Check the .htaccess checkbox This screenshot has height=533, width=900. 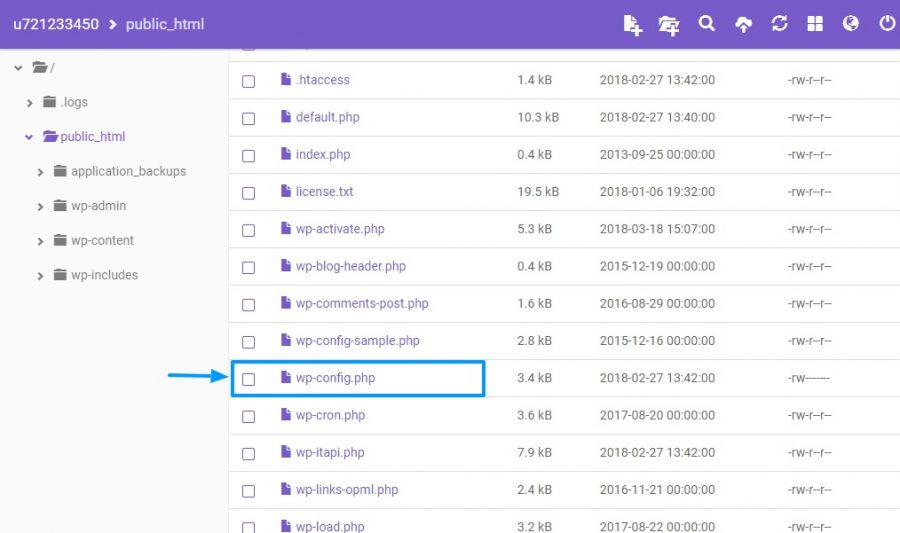249,81
